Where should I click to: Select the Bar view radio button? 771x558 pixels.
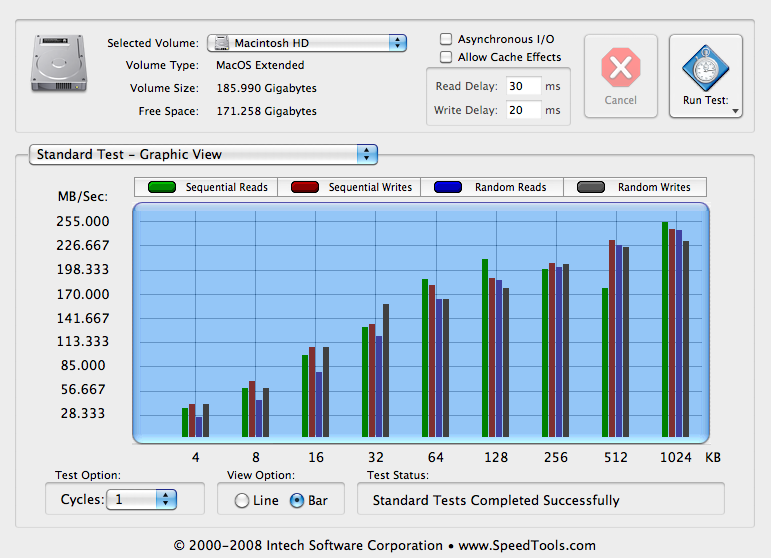[x=297, y=500]
